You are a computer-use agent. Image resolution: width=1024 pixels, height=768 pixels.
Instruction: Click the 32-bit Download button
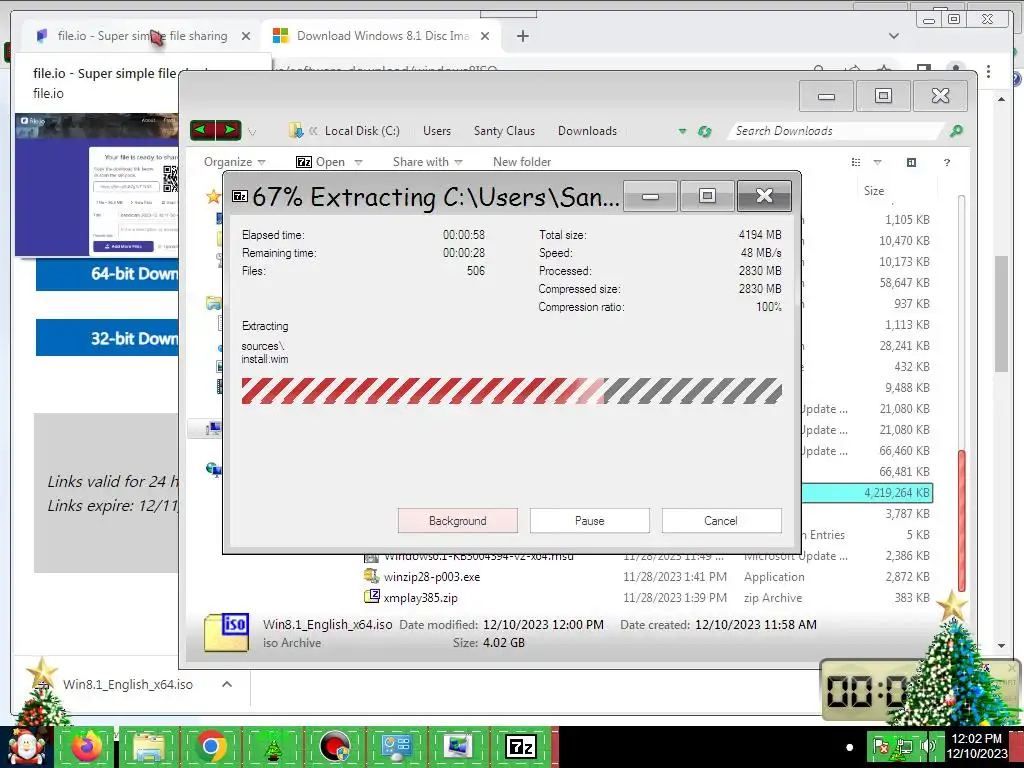coord(107,338)
